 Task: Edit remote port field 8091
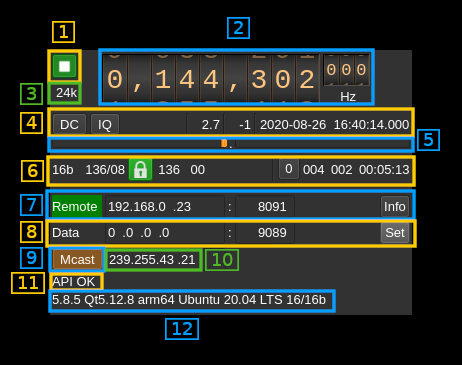(x=265, y=207)
